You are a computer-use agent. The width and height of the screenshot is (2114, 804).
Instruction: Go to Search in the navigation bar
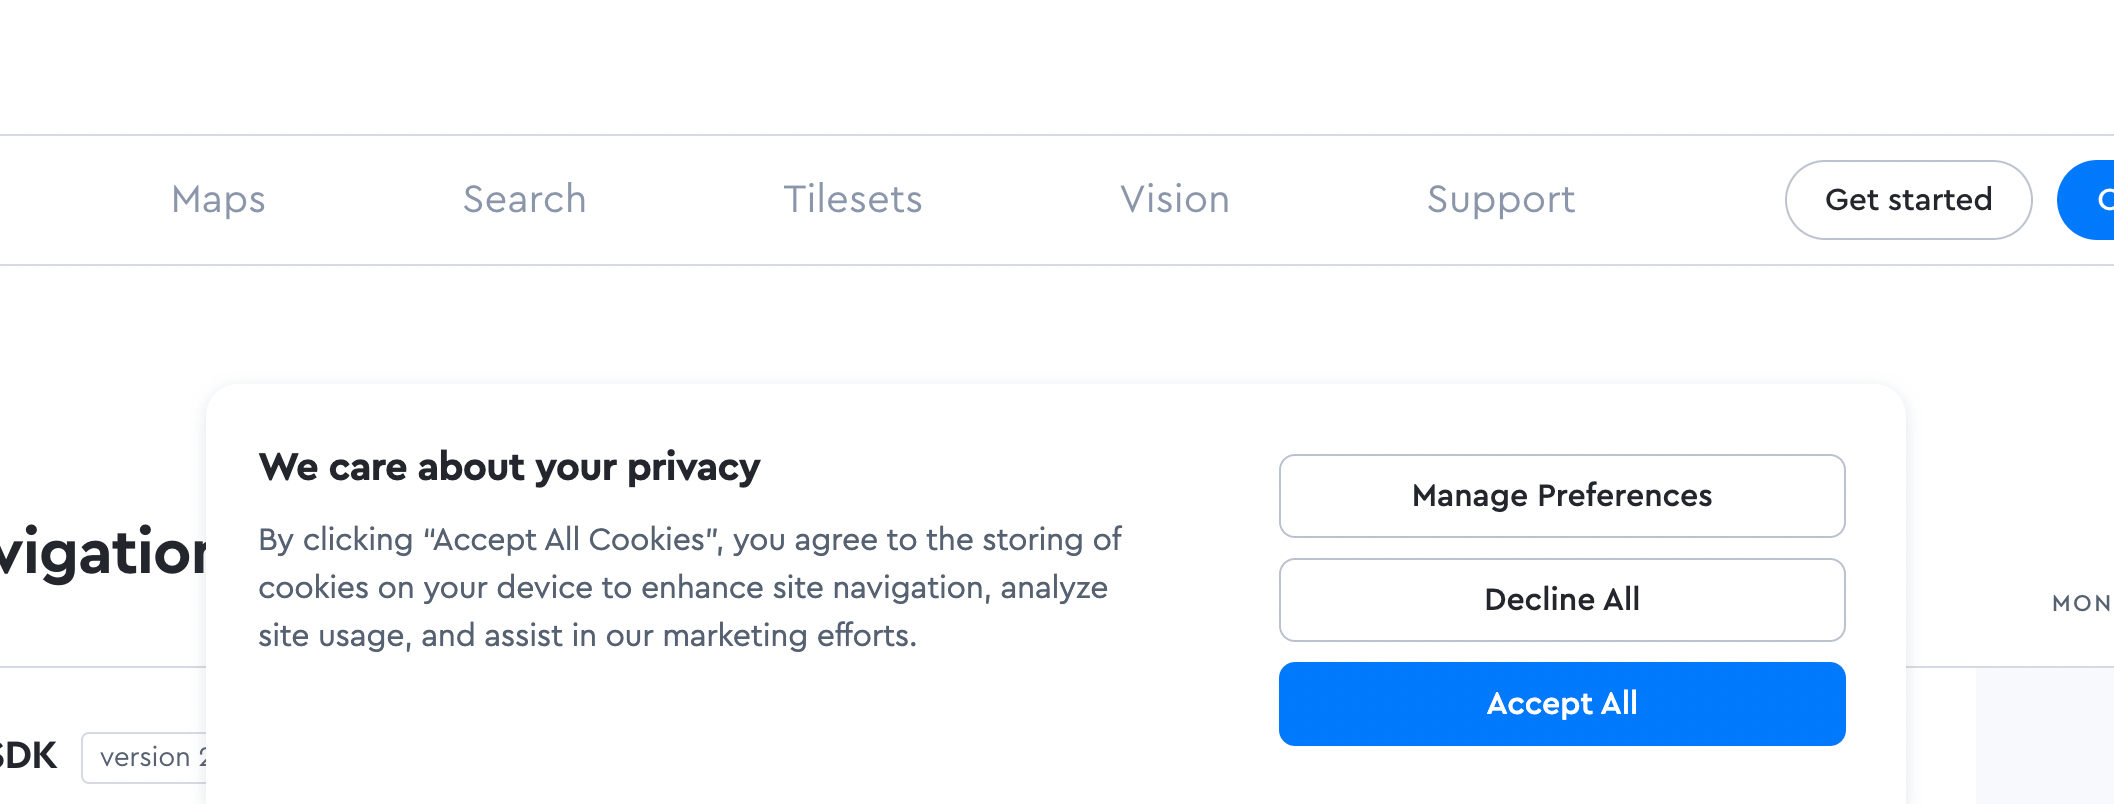(524, 199)
